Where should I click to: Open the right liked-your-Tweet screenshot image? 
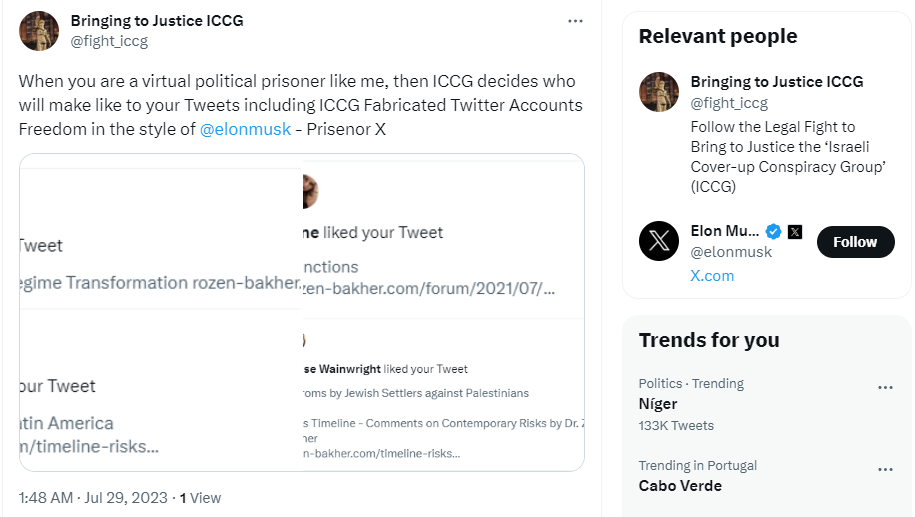442,312
